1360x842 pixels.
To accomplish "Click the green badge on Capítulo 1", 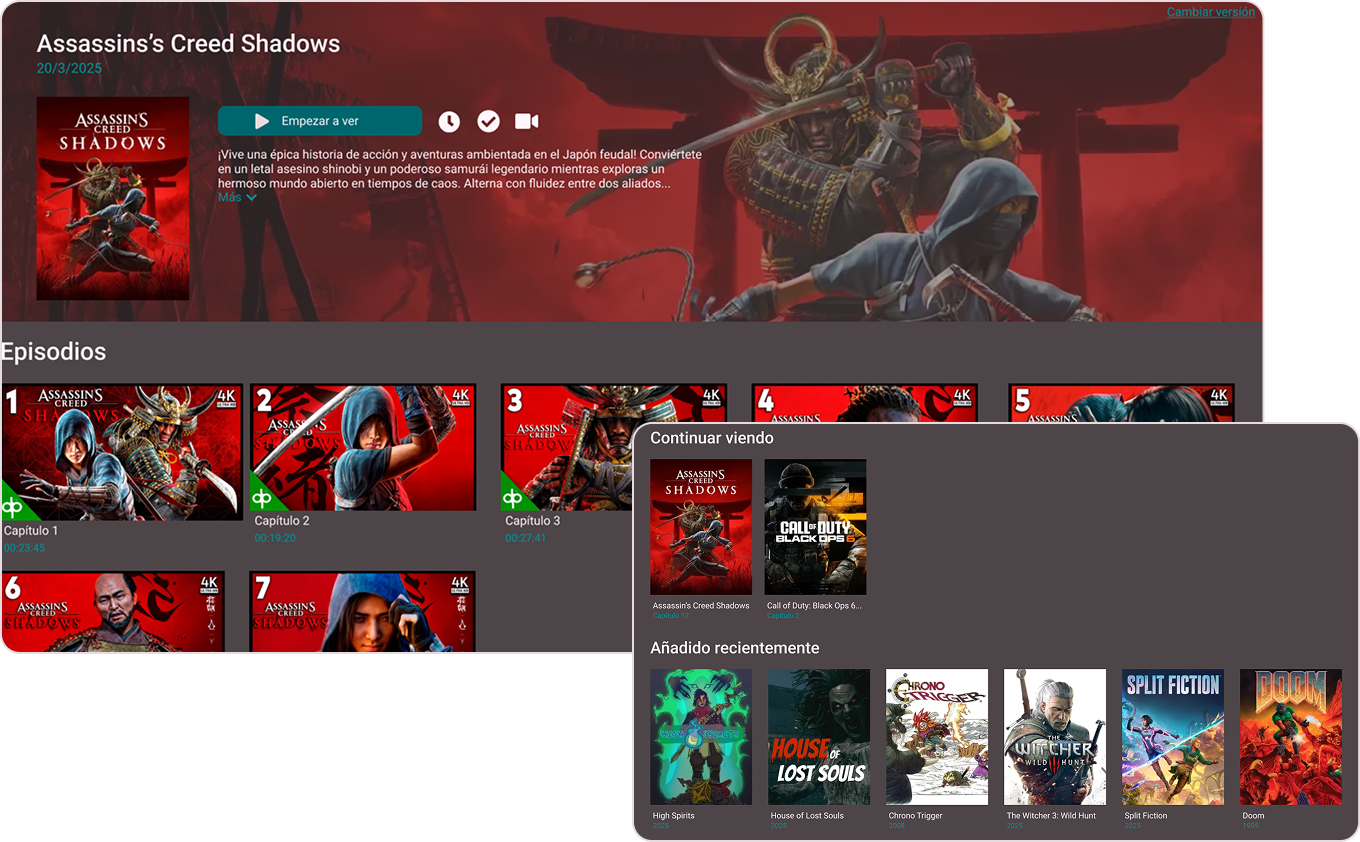I will point(13,506).
